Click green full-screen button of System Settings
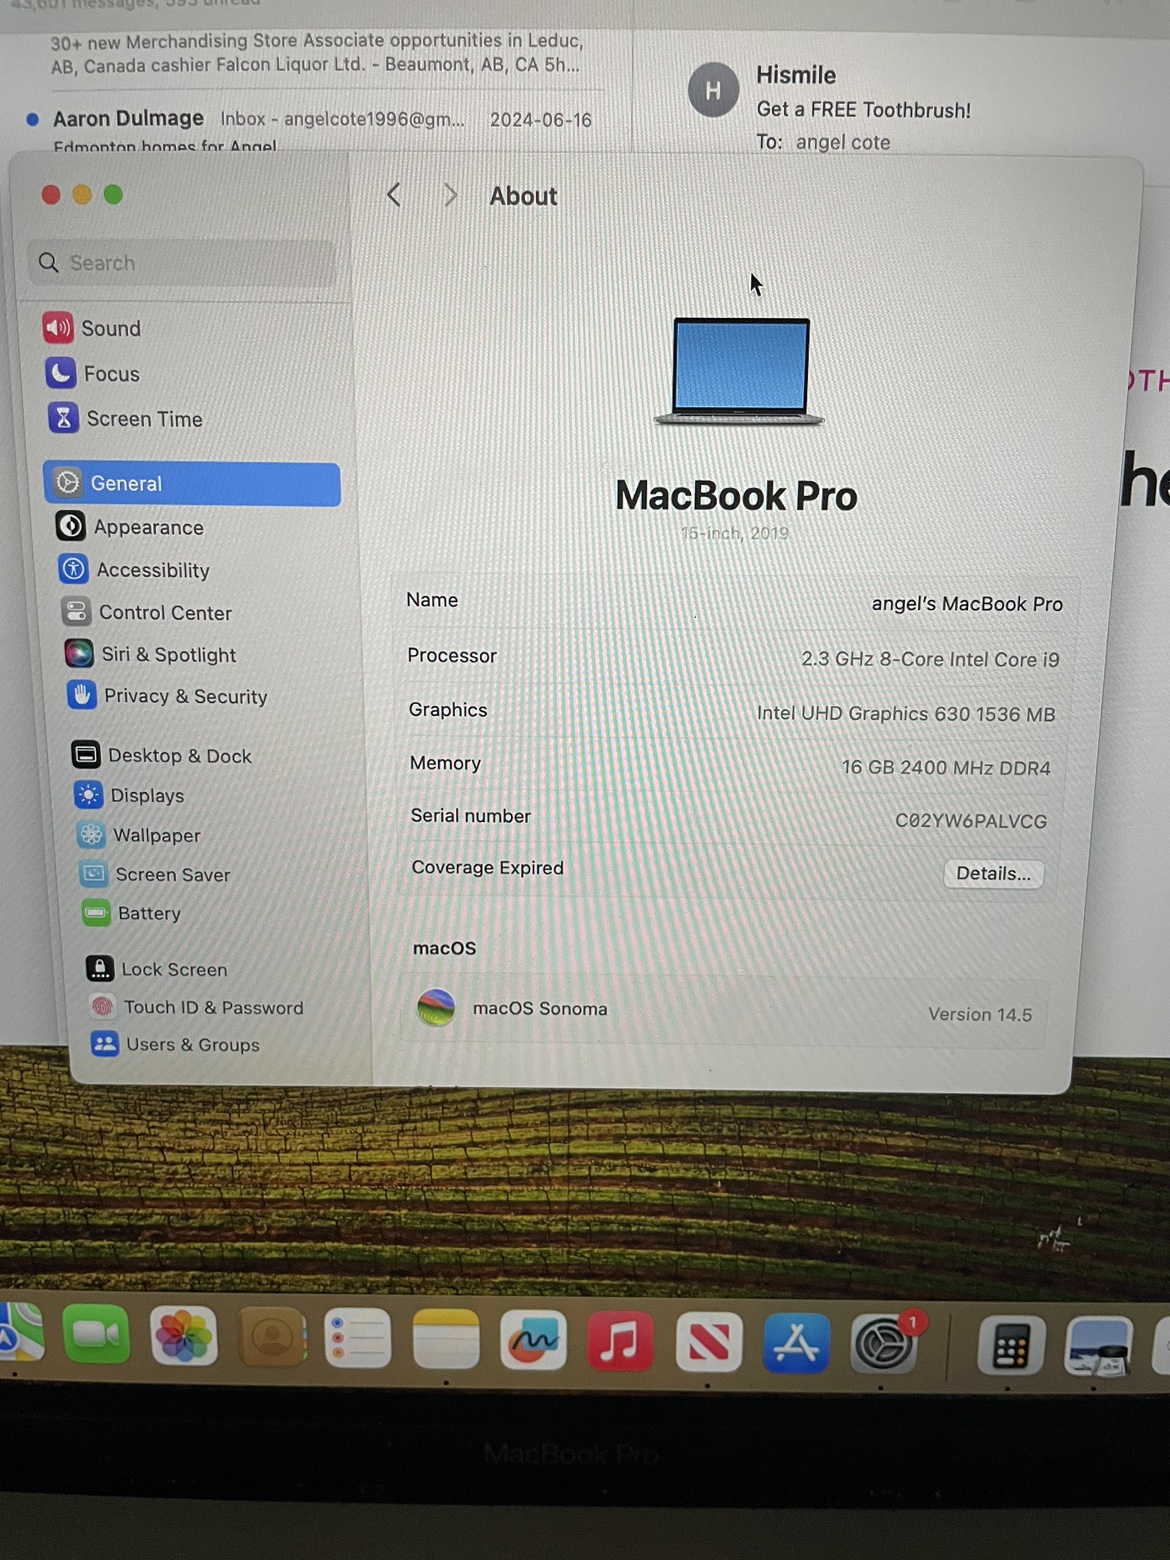Viewport: 1170px width, 1560px height. [113, 194]
